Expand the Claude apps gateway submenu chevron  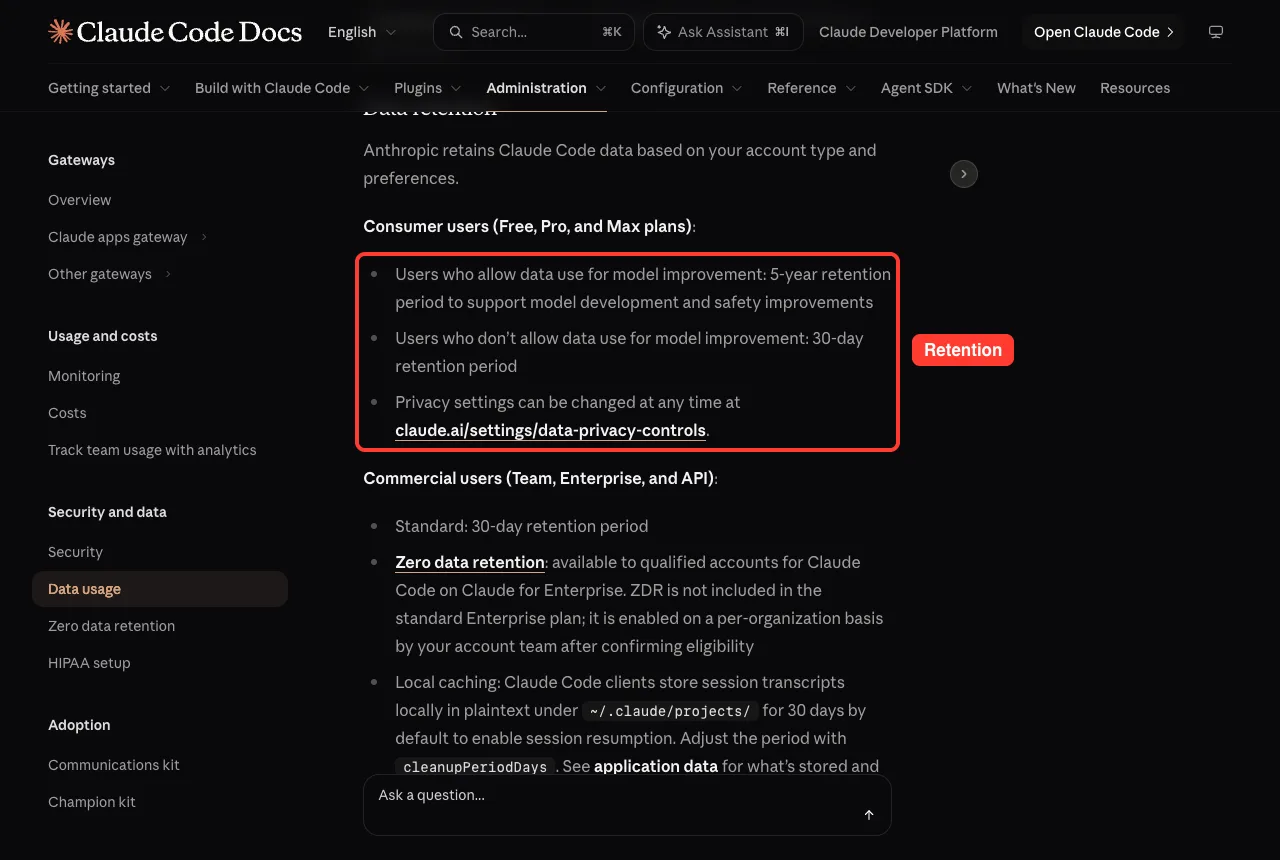click(204, 237)
